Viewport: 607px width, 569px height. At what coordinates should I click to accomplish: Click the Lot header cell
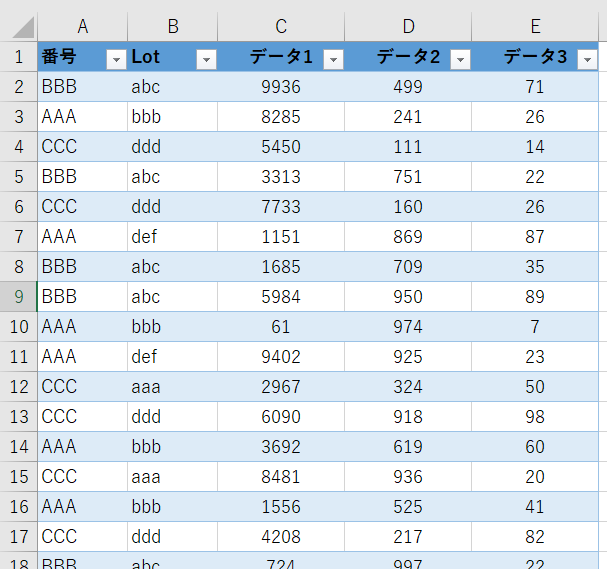point(173,57)
